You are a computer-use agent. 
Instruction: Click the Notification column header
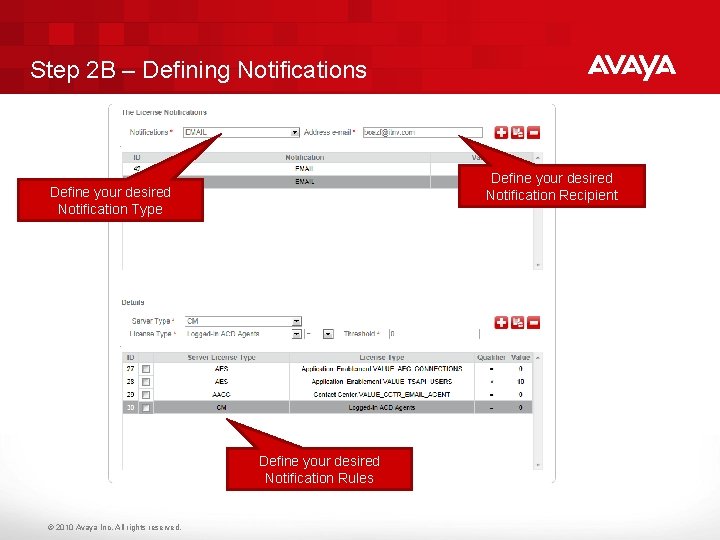304,158
